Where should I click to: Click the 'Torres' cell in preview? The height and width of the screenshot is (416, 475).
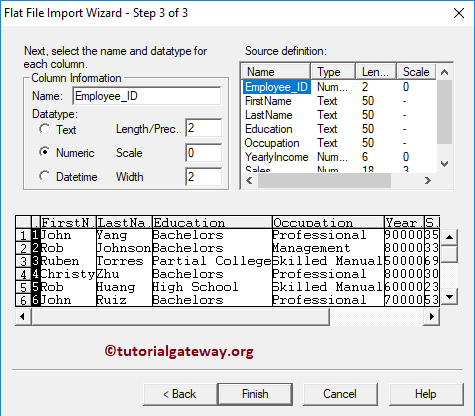[x=124, y=261]
